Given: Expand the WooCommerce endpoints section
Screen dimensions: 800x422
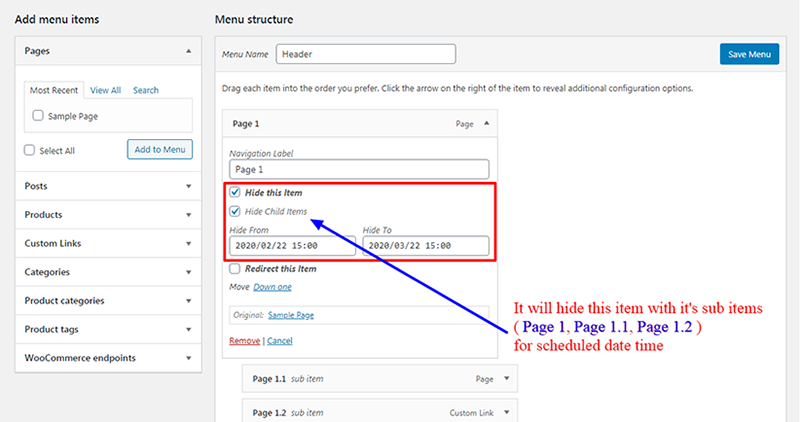Looking at the screenshot, I should [108, 358].
